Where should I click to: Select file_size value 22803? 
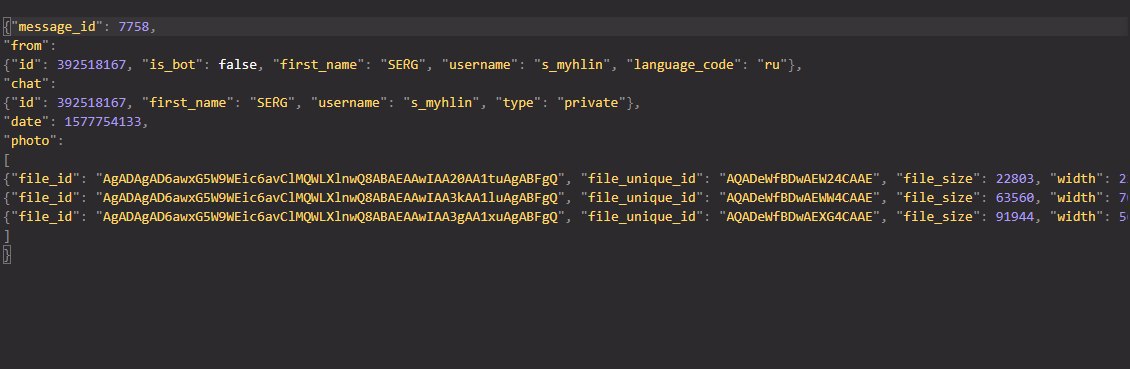click(1015, 179)
